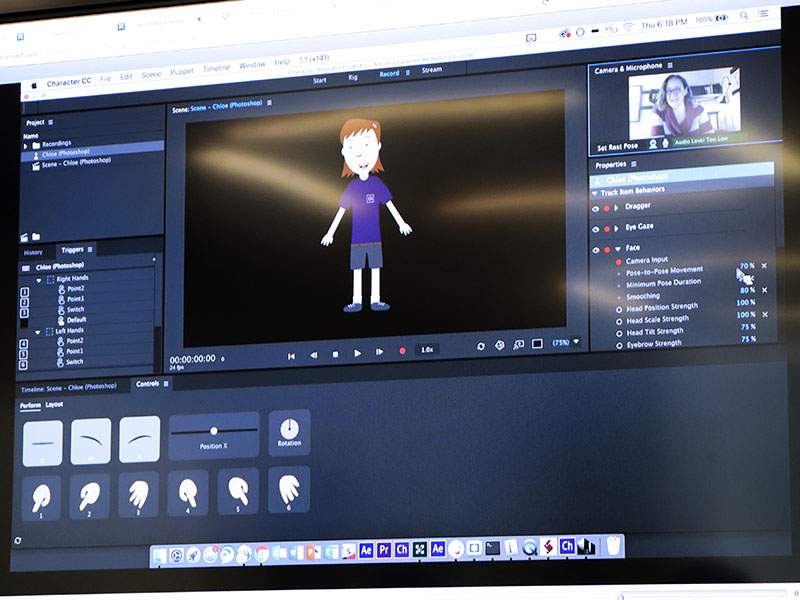
Task: Switch to the Rig workspace
Action: pos(353,77)
